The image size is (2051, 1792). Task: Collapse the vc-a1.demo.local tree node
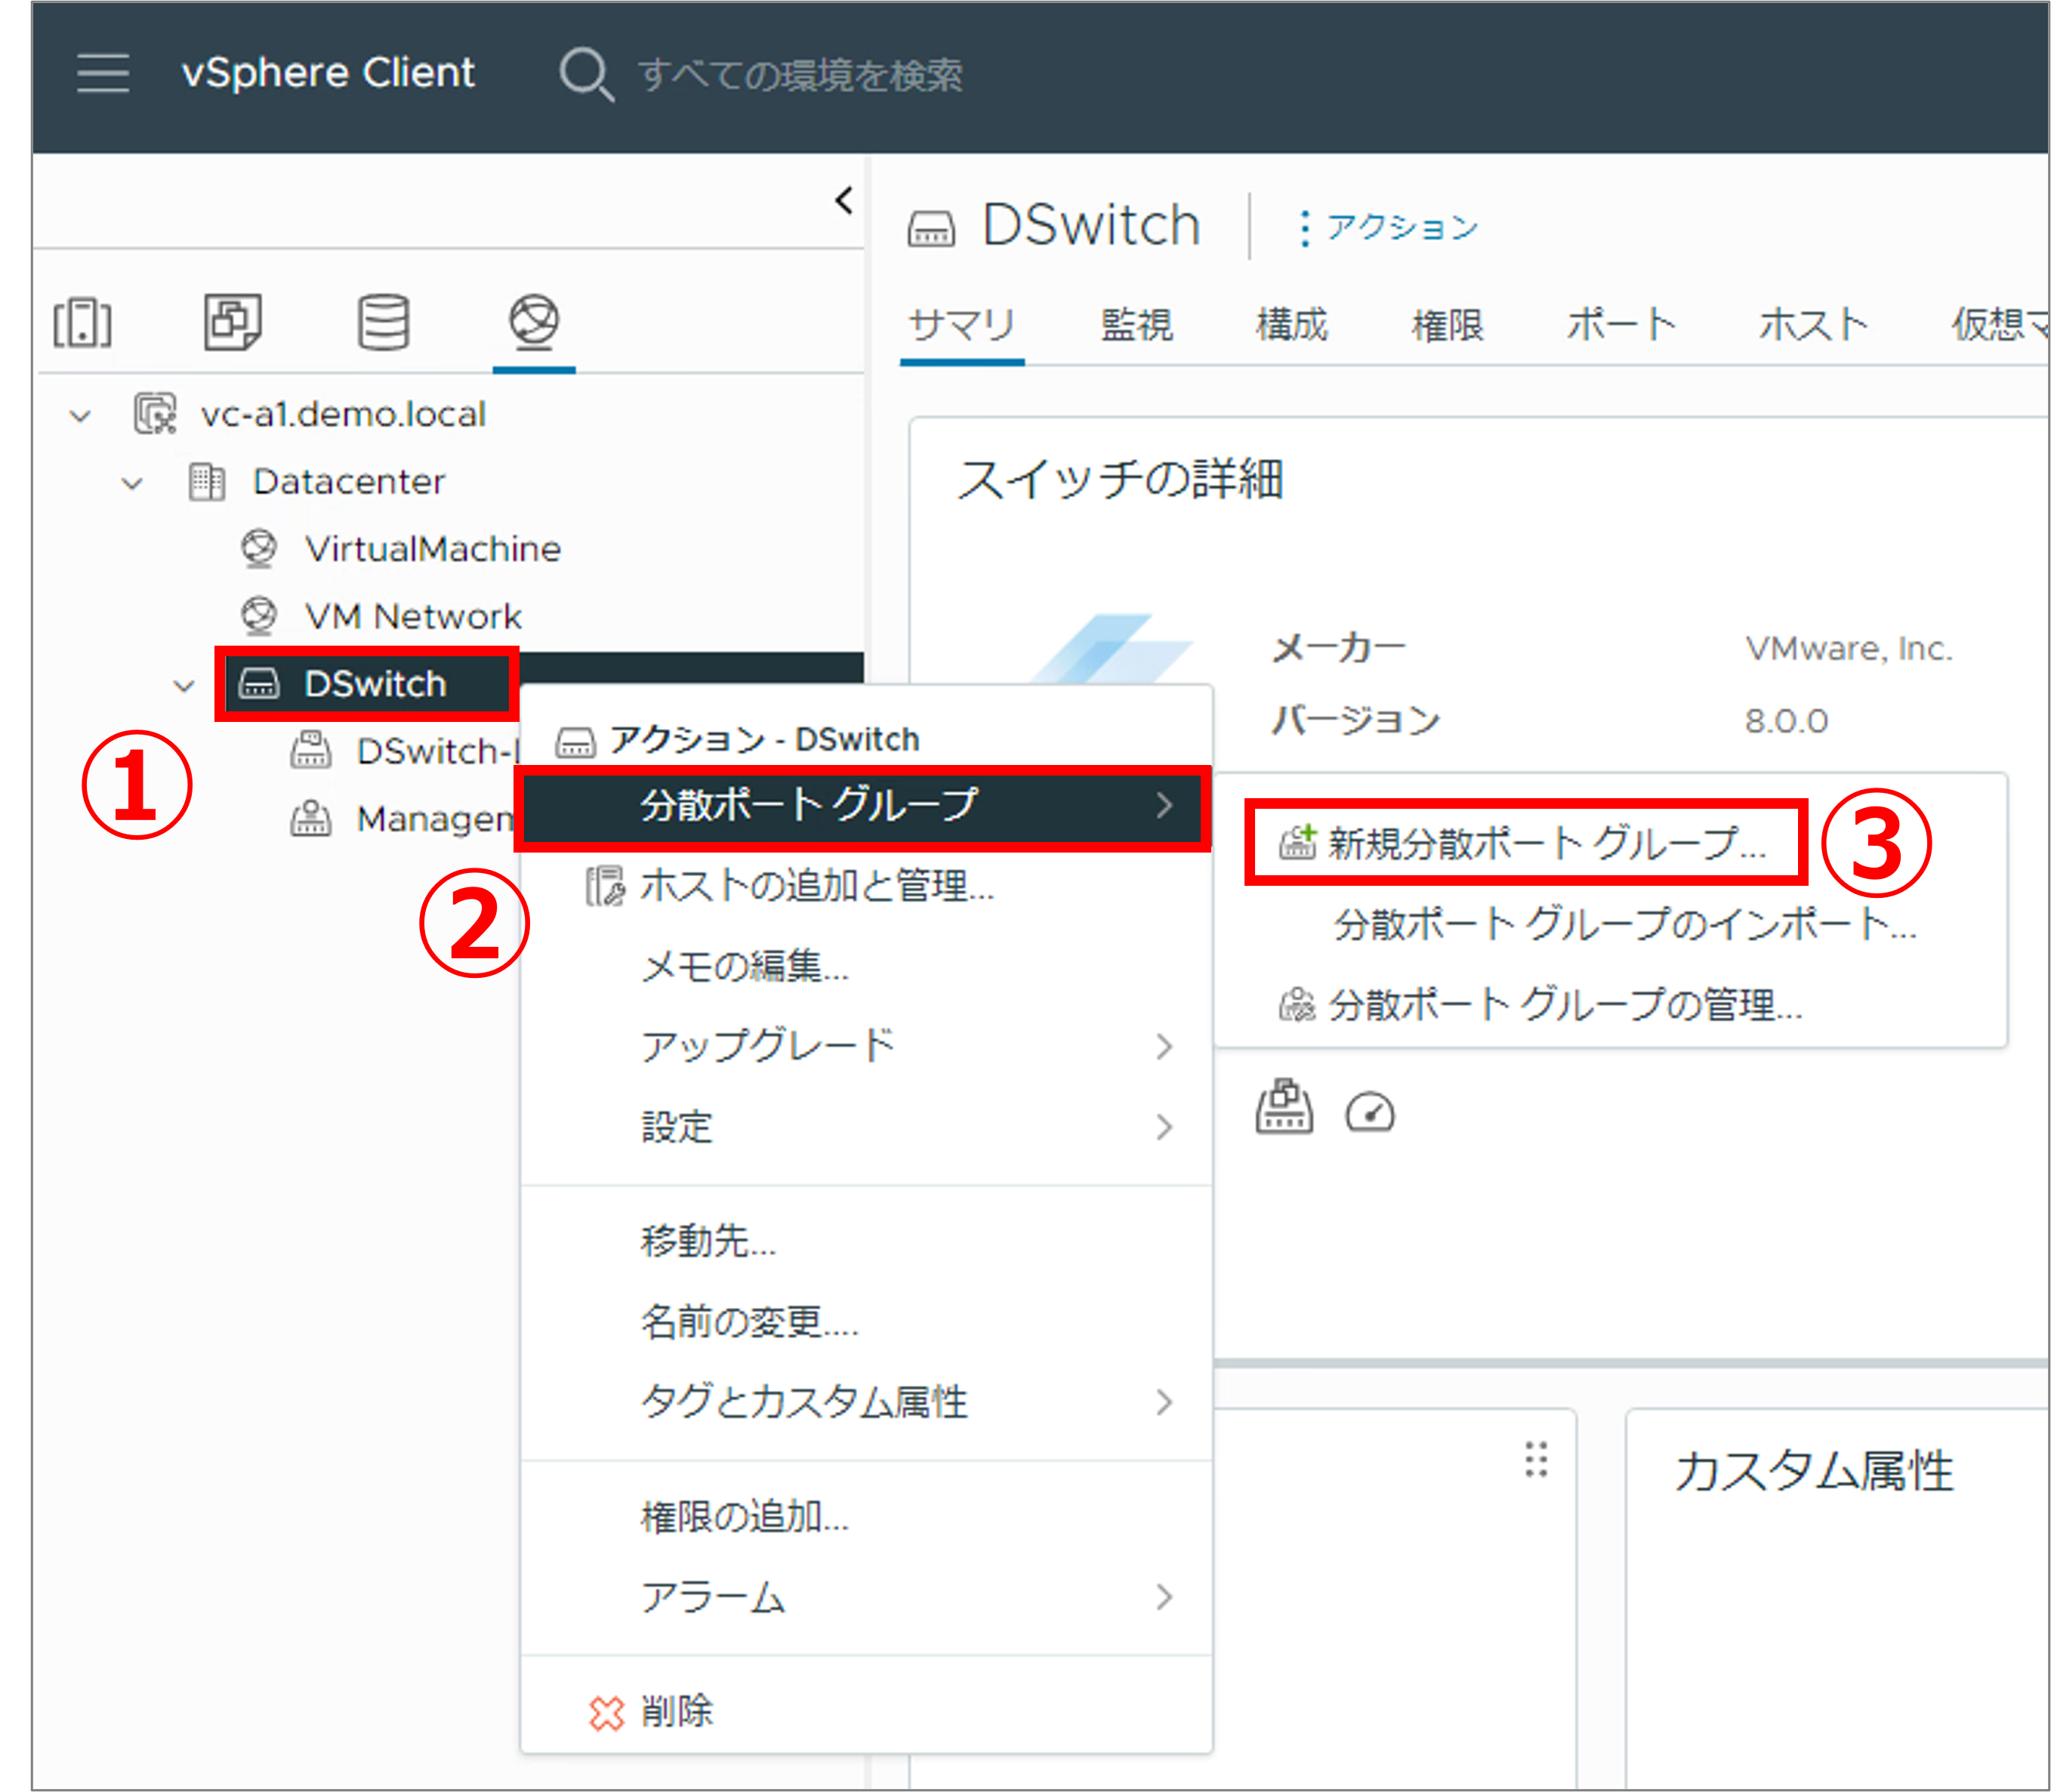(81, 416)
